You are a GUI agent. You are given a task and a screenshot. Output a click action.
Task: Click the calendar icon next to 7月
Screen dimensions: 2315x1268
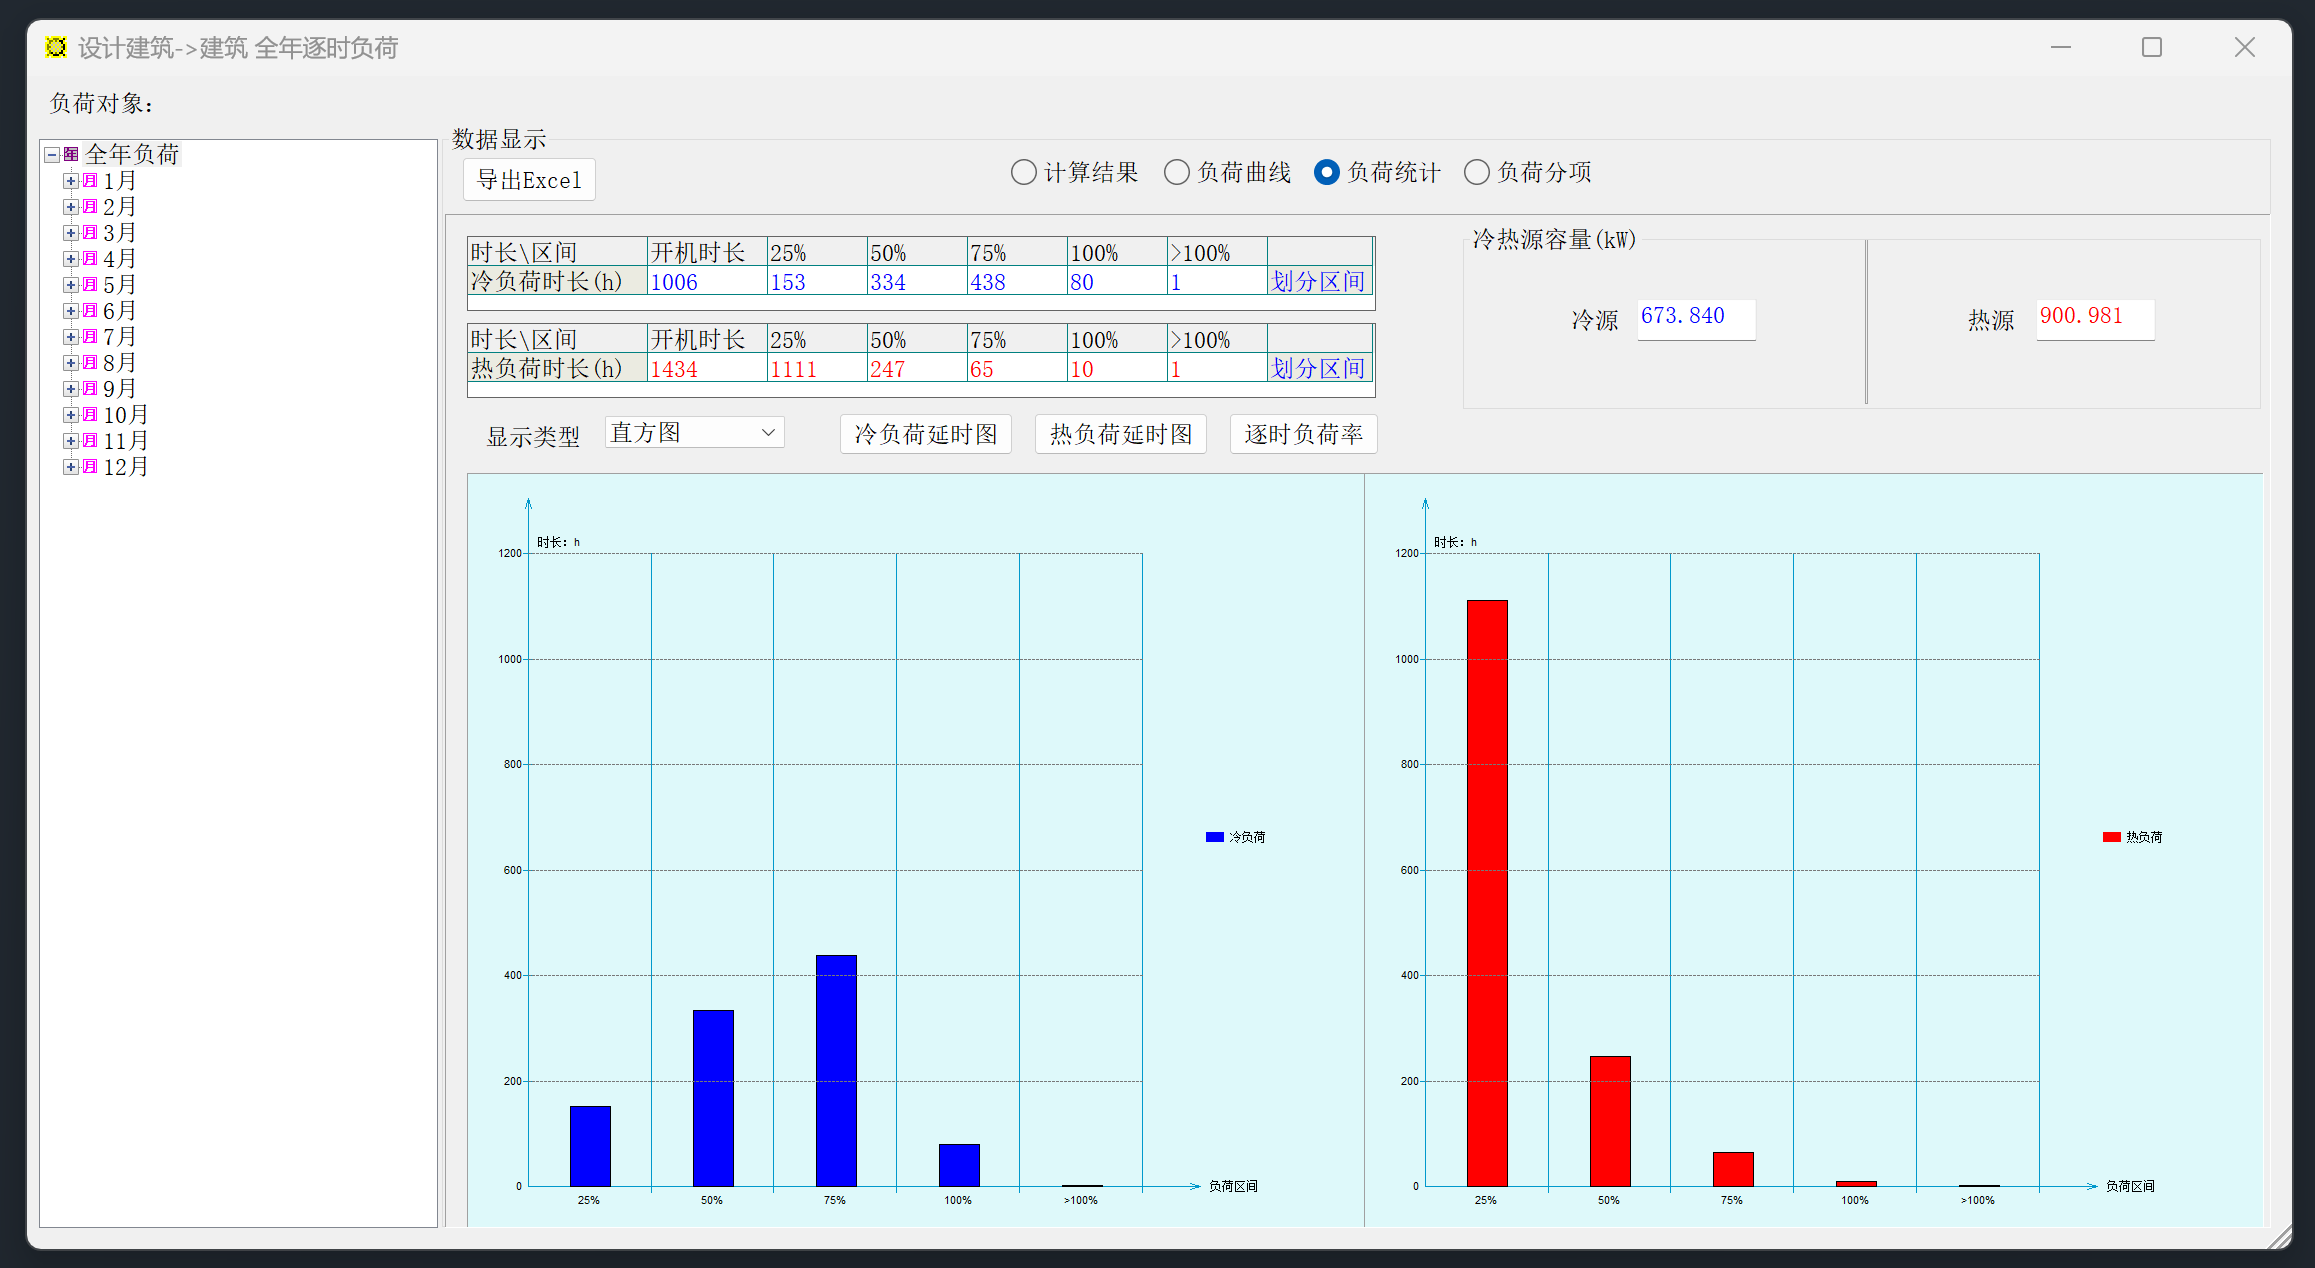(90, 337)
